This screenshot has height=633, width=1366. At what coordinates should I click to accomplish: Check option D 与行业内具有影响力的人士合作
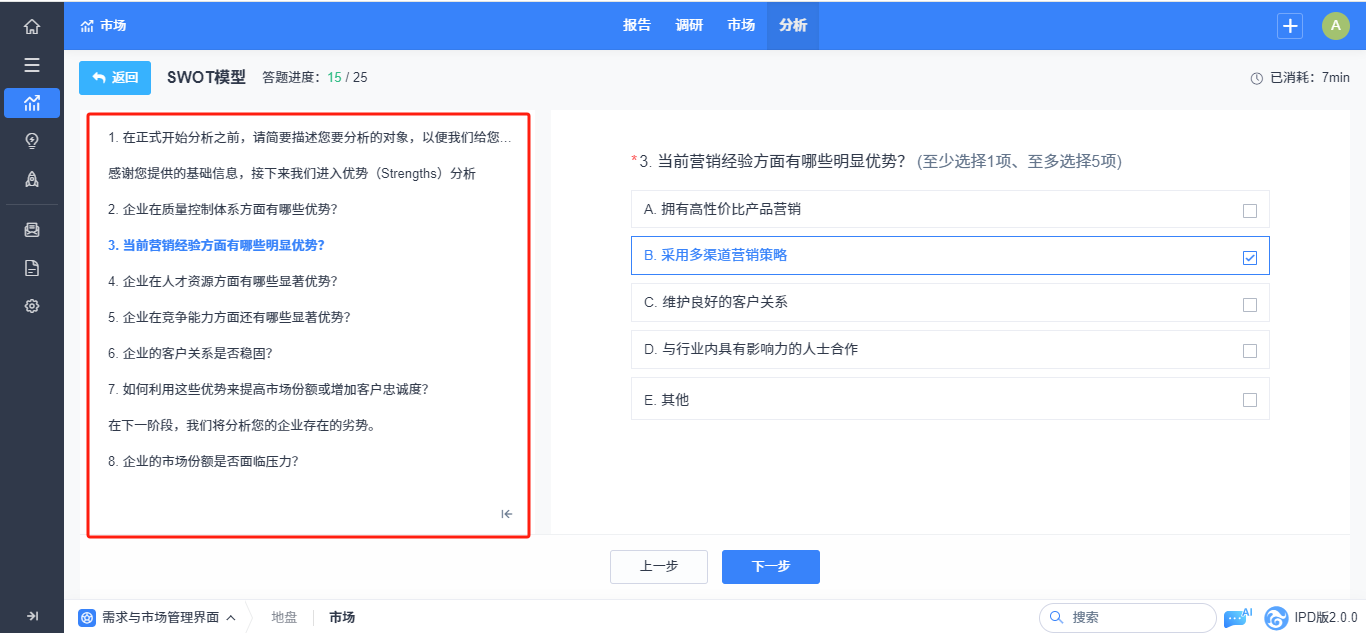(x=1250, y=351)
